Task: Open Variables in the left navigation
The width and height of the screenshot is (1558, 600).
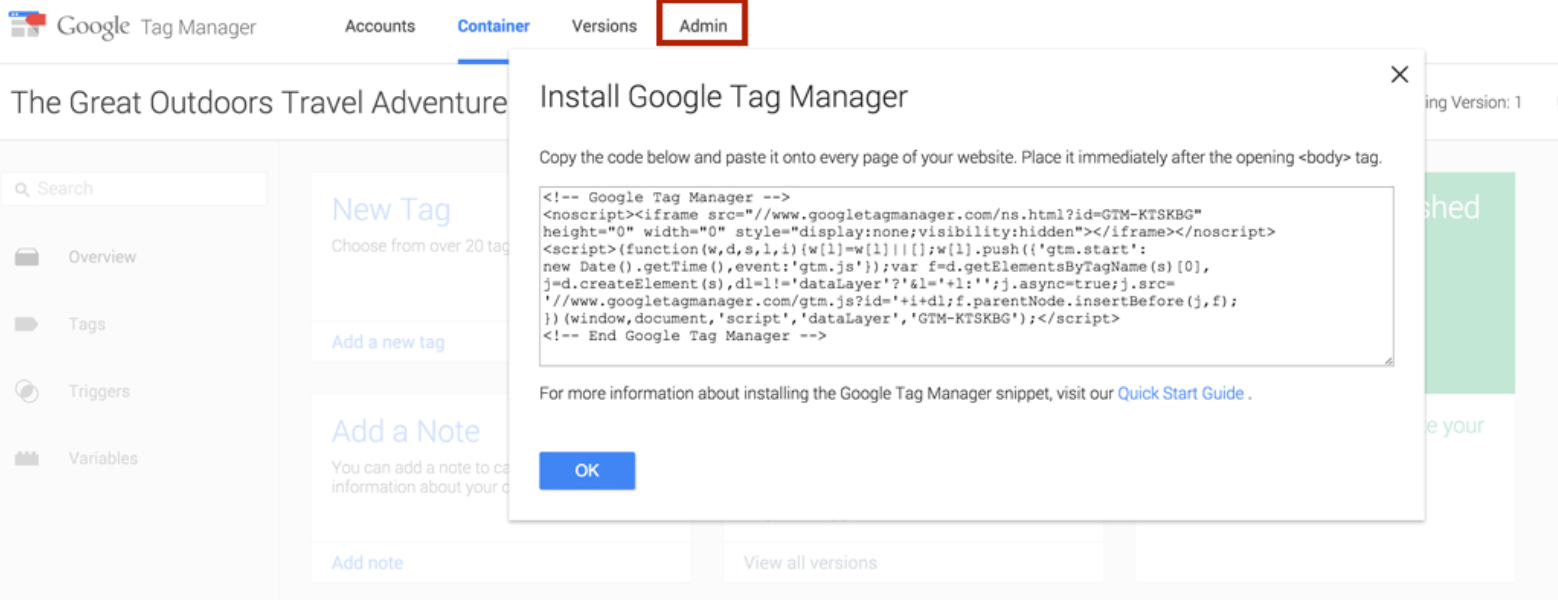Action: click(103, 458)
